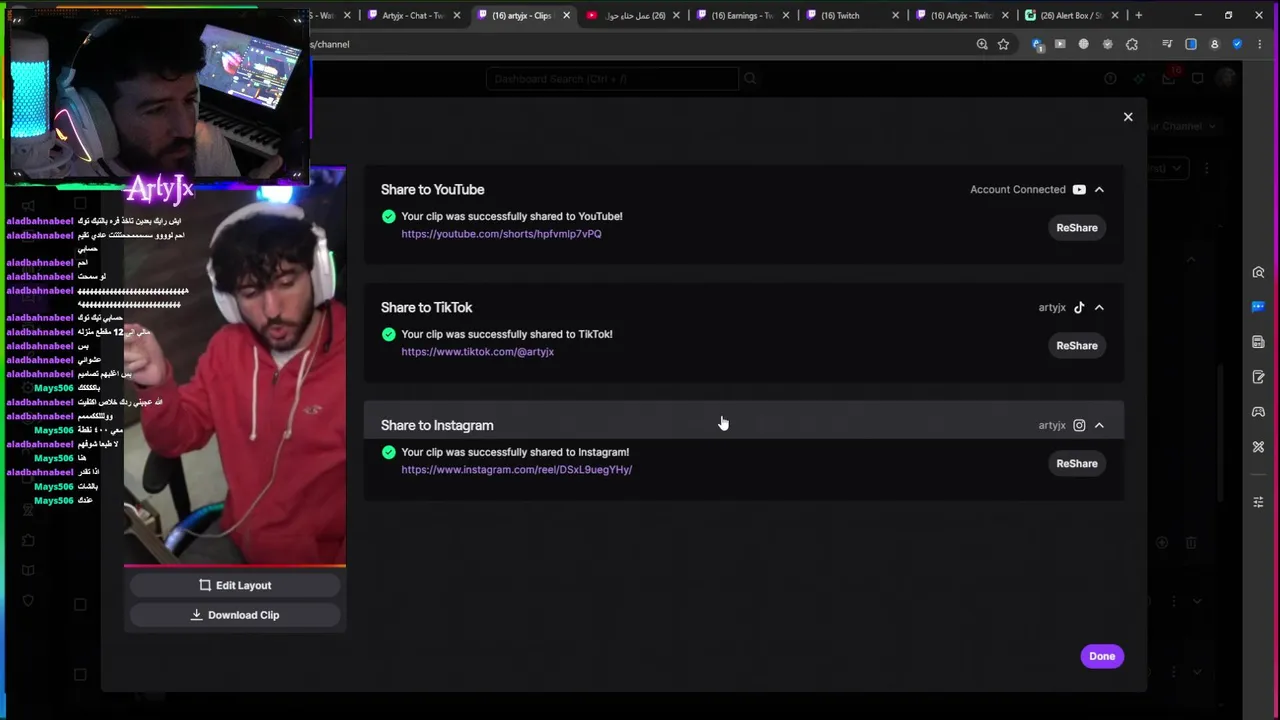Screen dimensions: 1280x720
Task: Collapse the Share to TikTok section chevron
Action: [1099, 308]
